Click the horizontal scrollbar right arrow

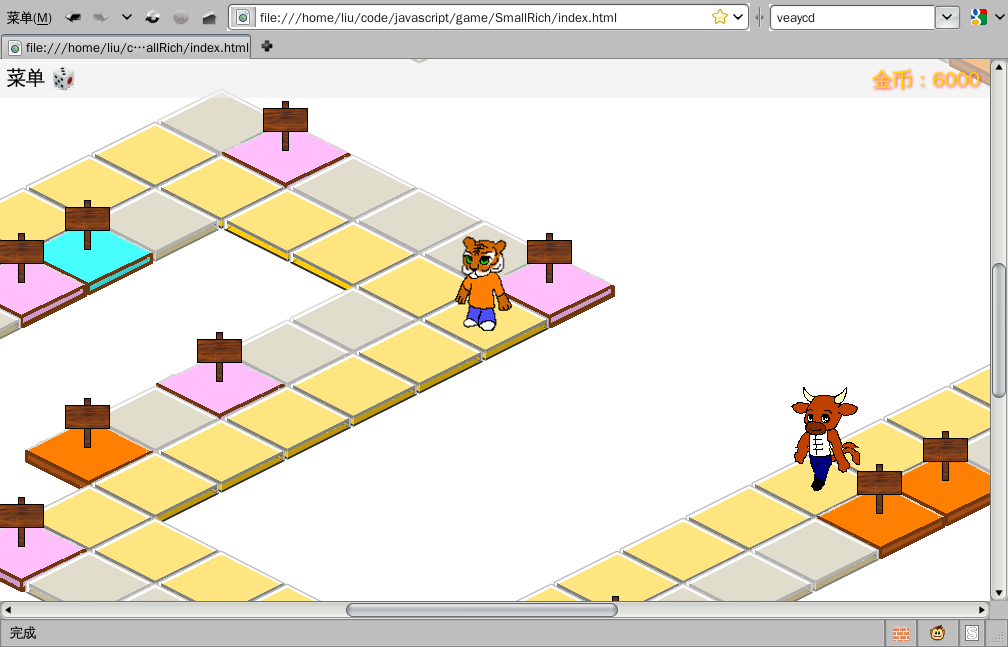[x=983, y=610]
